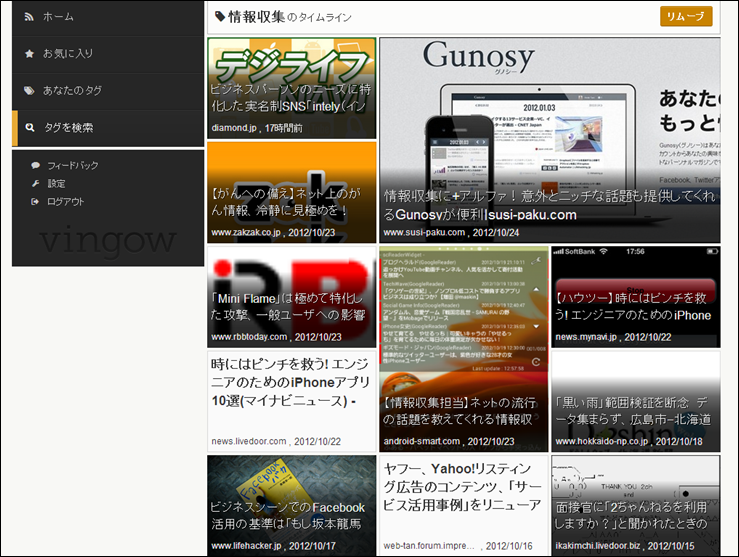Click the tag icon beside あなたのタグ
This screenshot has width=739, height=557.
(x=29, y=90)
